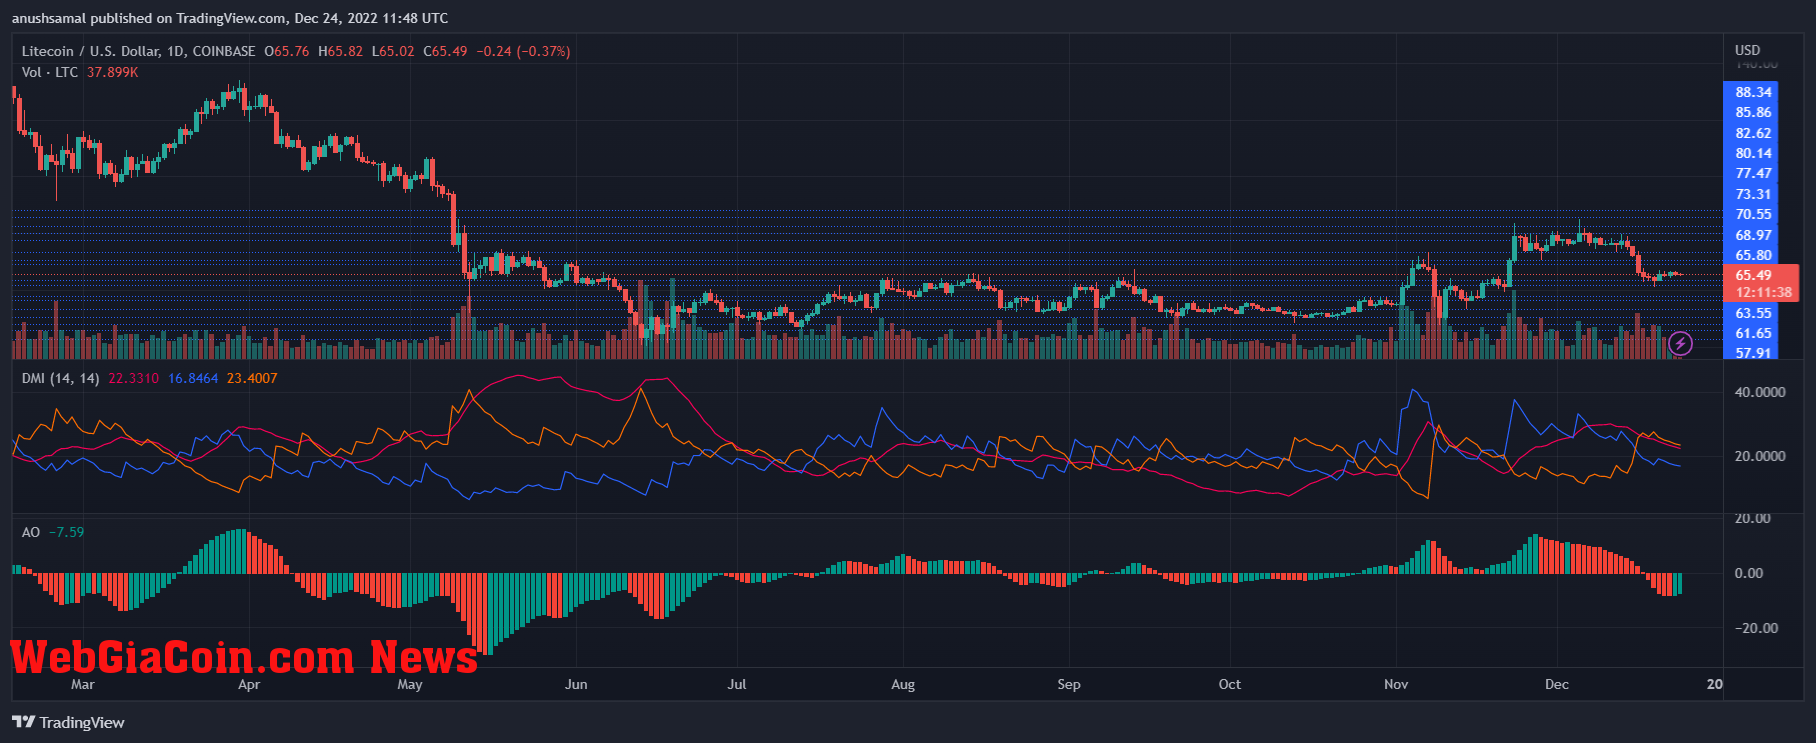1816x743 pixels.
Task: Click the AO value -7.59
Action: coord(67,532)
